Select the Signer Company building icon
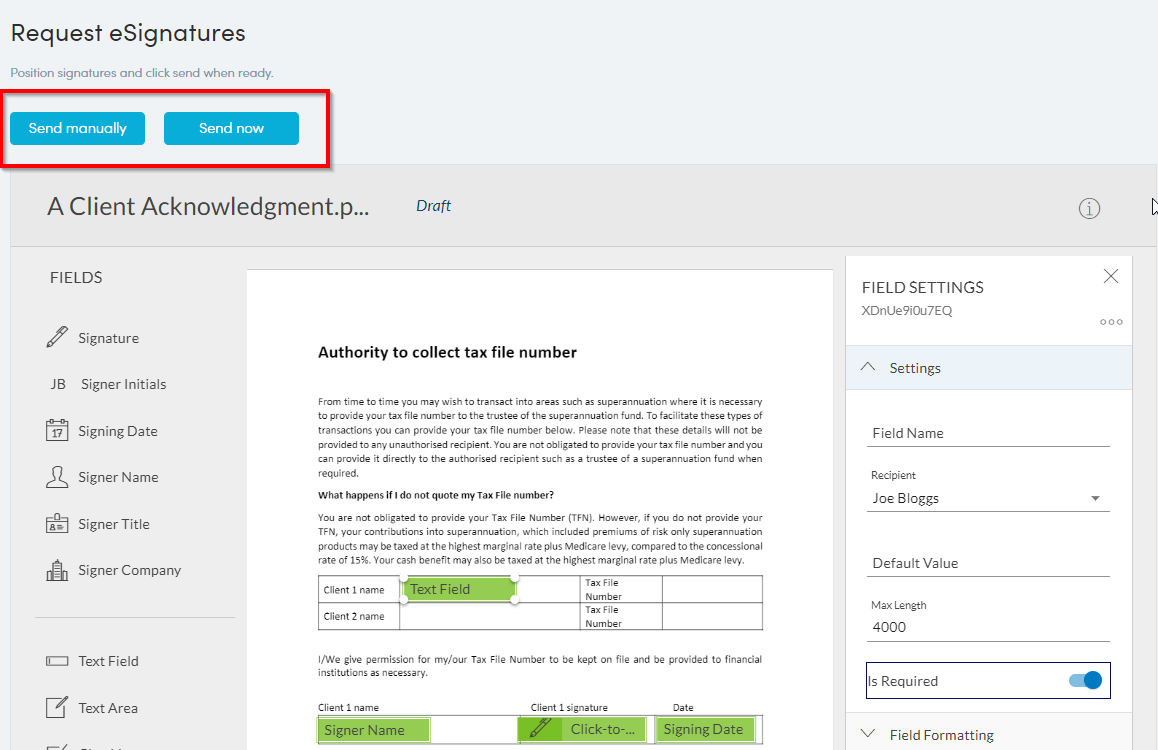Screen dimensions: 1158x750 (x=57, y=570)
